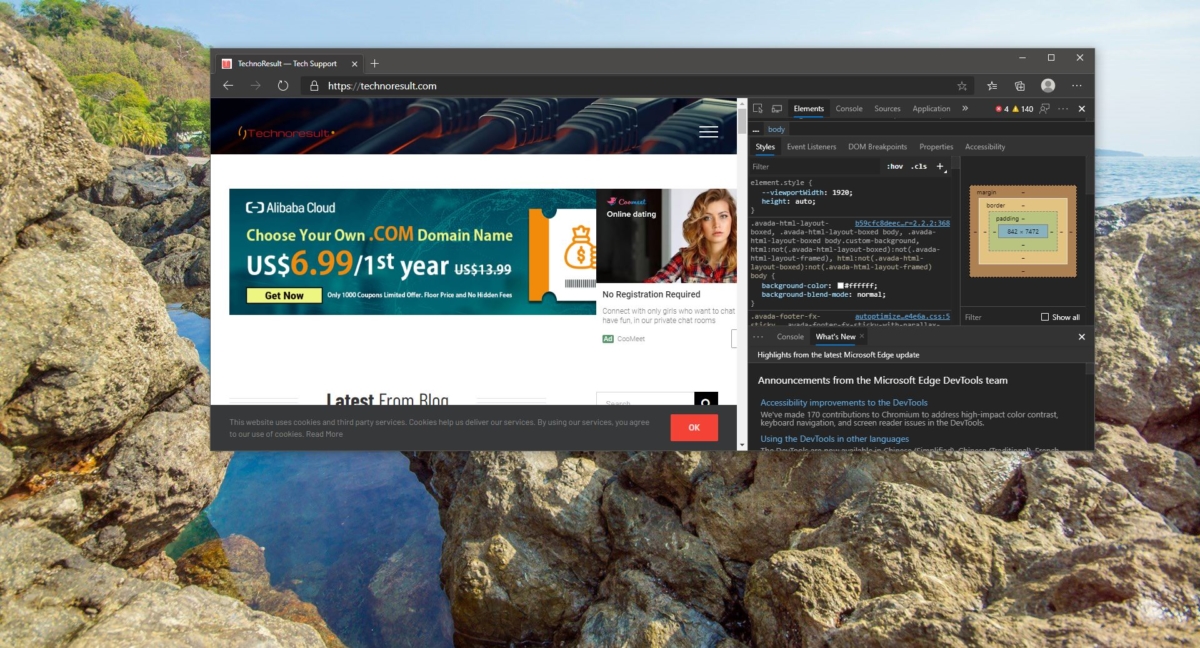Click the blog search magnifier icon
1200x648 pixels.
coord(707,401)
